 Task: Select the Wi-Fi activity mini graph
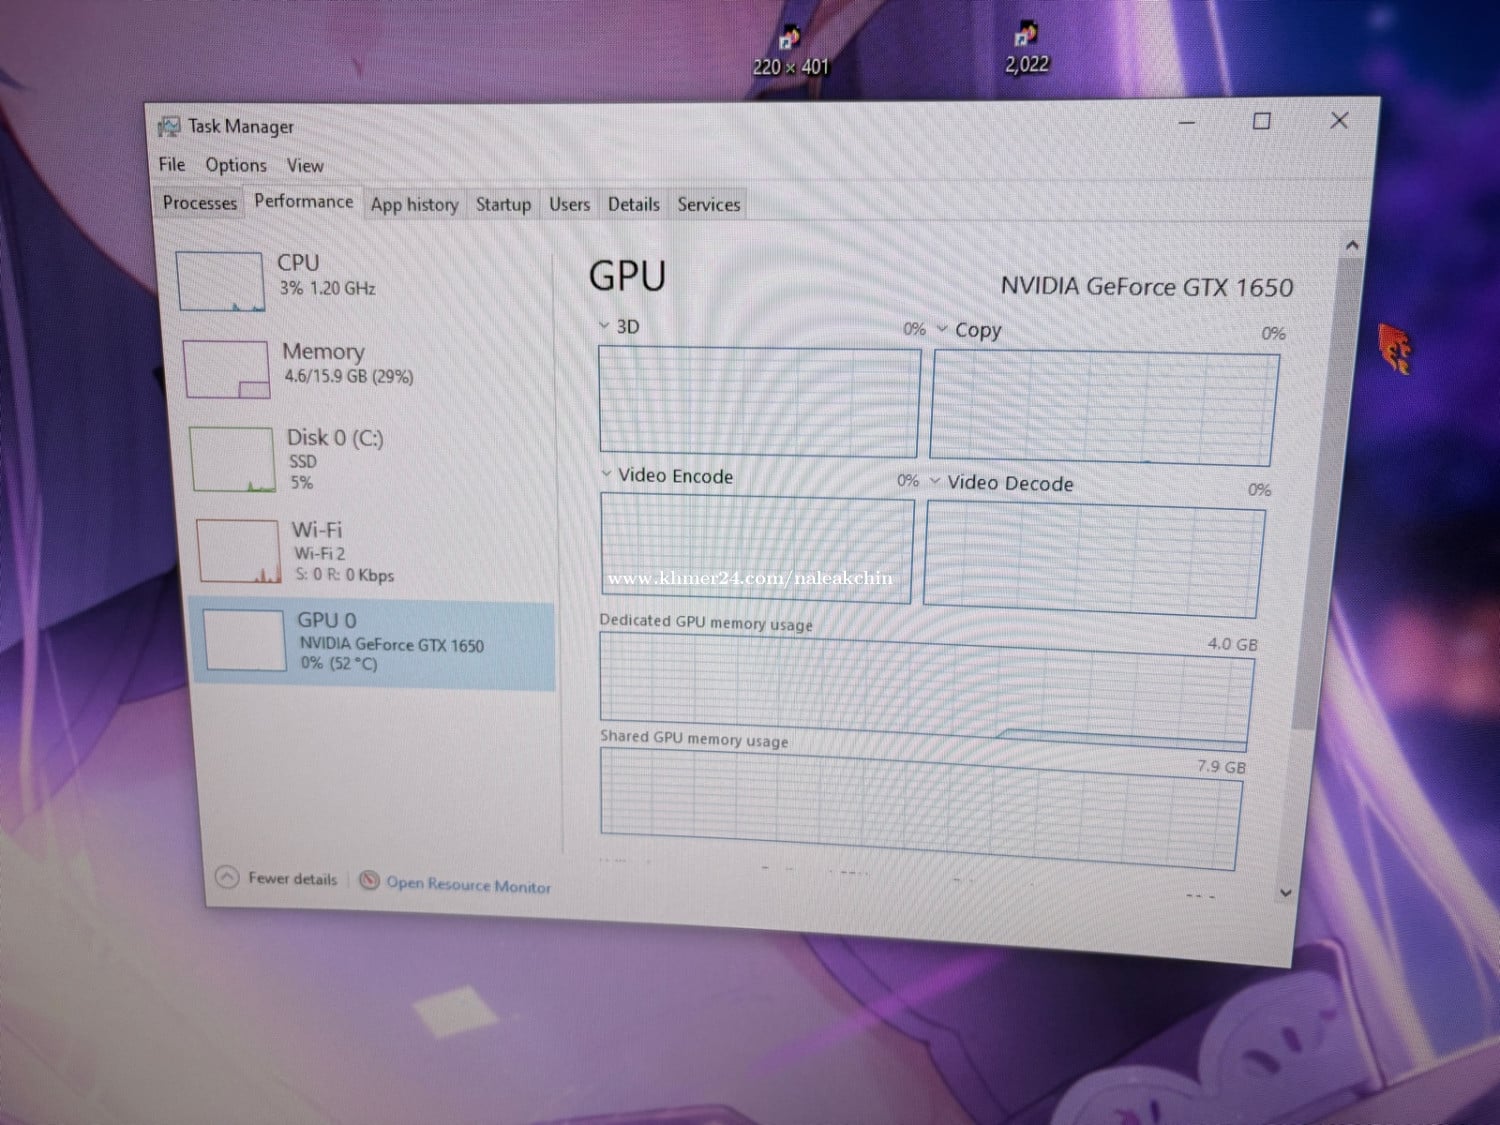point(239,551)
